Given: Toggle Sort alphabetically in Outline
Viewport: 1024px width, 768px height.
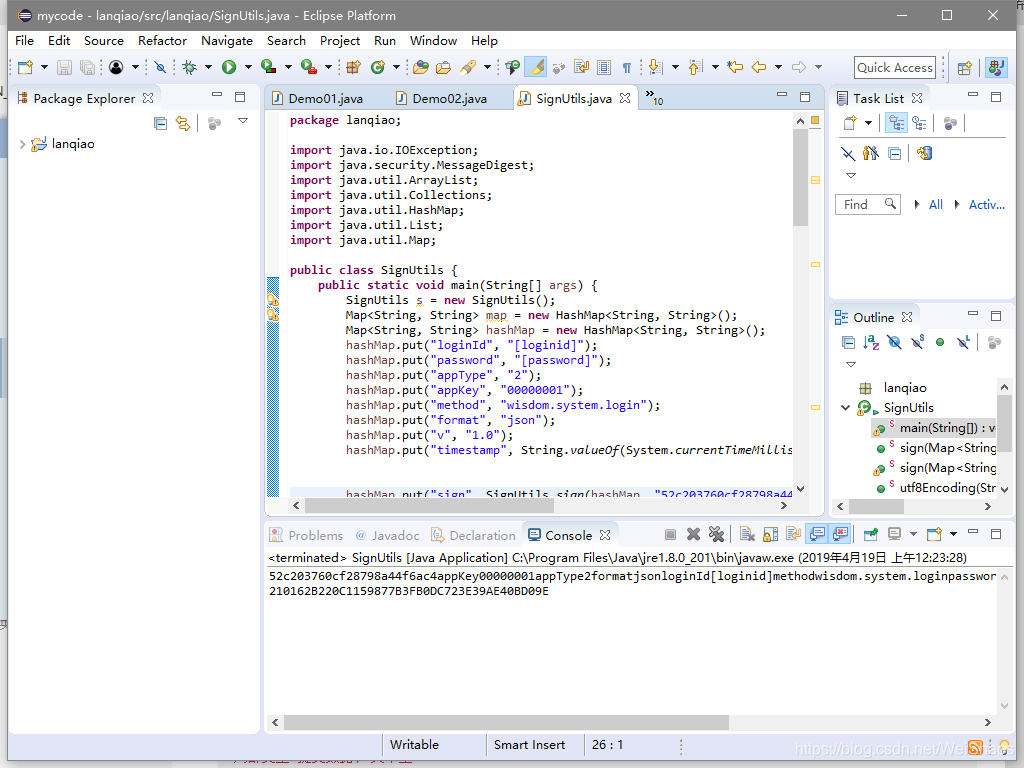Looking at the screenshot, I should point(871,342).
